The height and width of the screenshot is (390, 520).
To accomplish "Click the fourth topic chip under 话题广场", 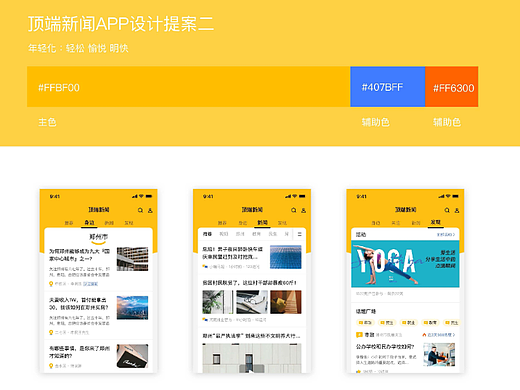I will click(x=430, y=323).
